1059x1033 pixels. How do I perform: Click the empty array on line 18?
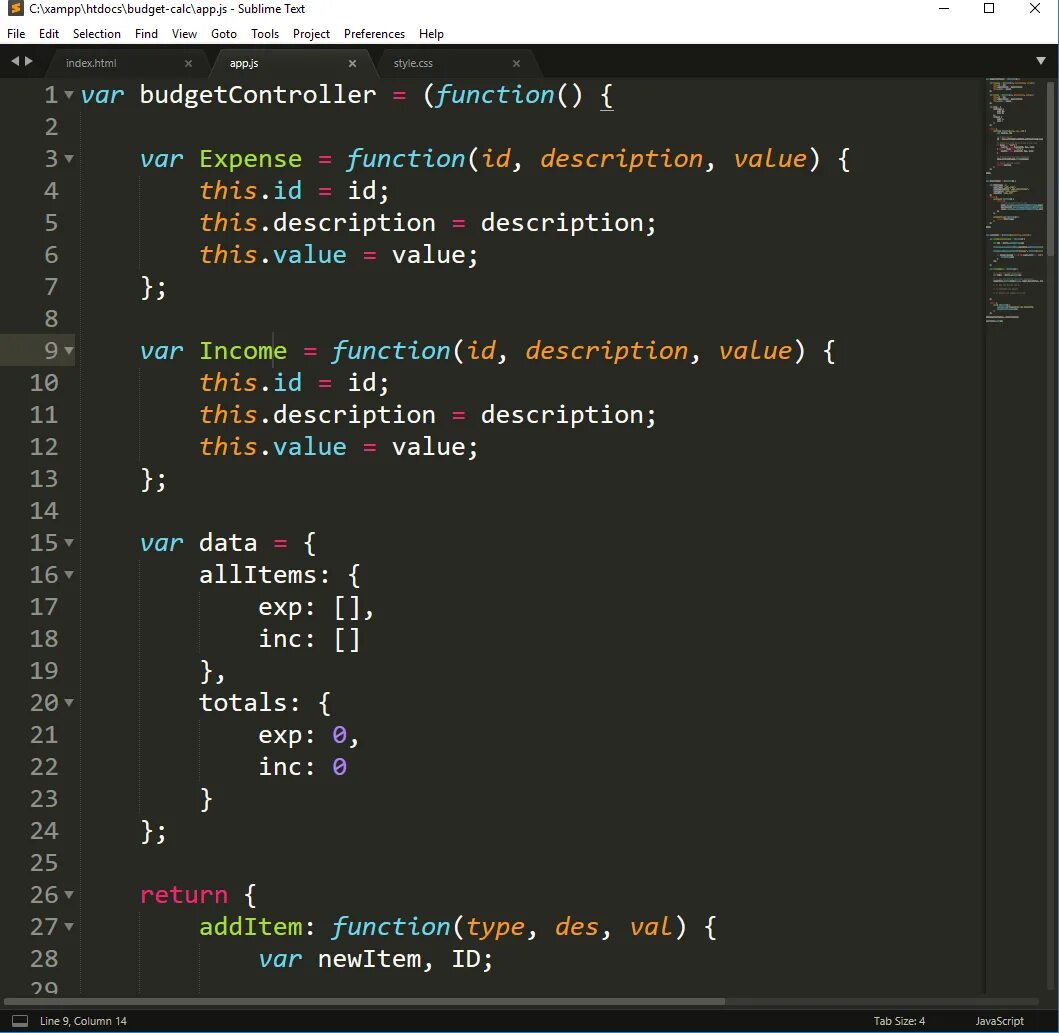click(x=346, y=639)
